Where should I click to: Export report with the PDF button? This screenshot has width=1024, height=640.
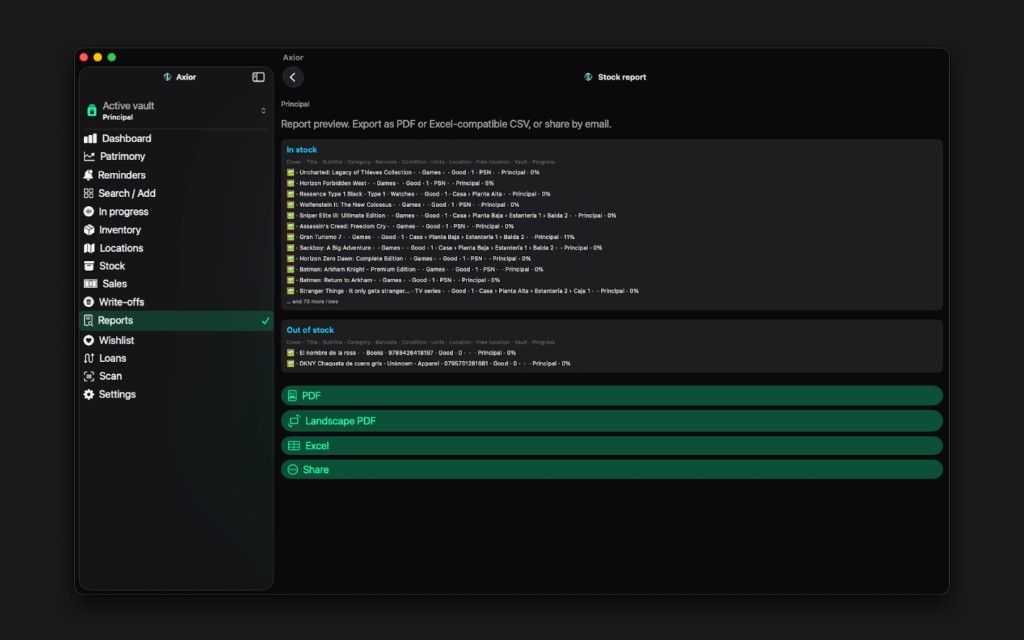coord(612,396)
